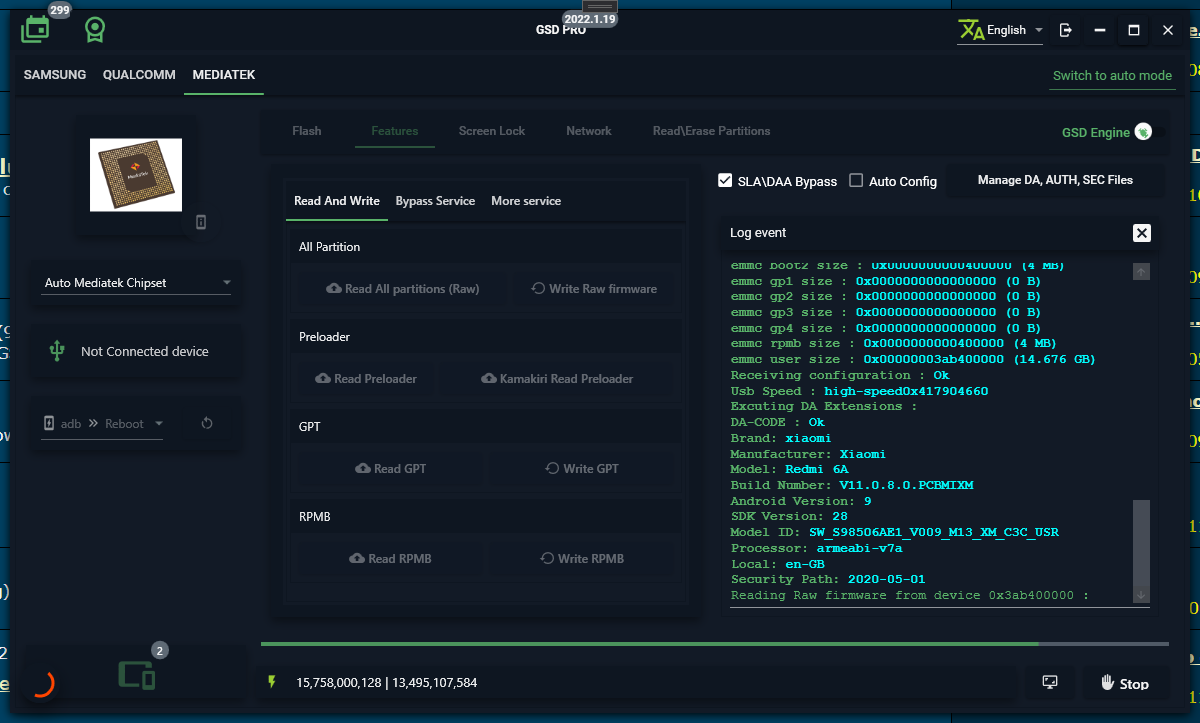Open the Flash tab

(x=307, y=131)
